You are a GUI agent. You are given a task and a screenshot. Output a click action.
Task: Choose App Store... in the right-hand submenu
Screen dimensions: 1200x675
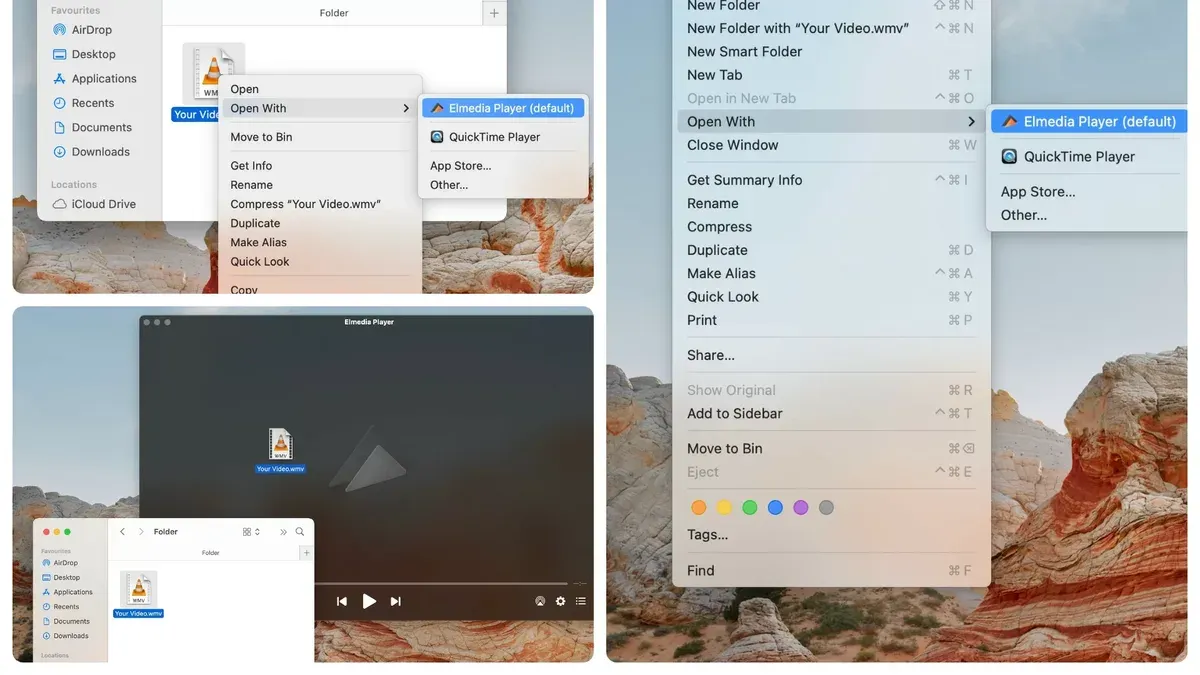(1038, 192)
